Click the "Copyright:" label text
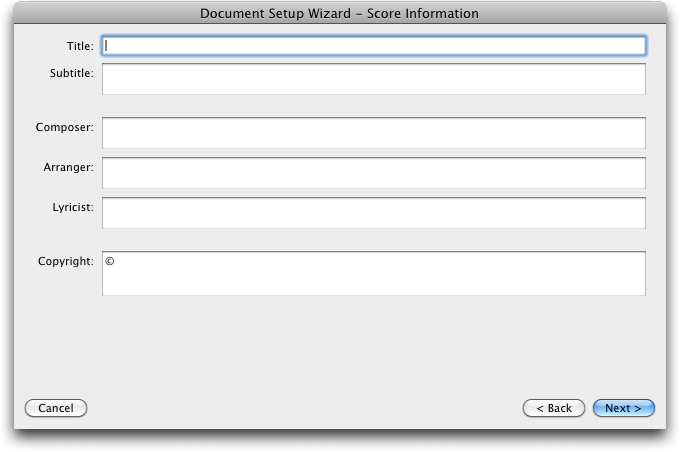Screen dimensions: 680x452 (65, 261)
